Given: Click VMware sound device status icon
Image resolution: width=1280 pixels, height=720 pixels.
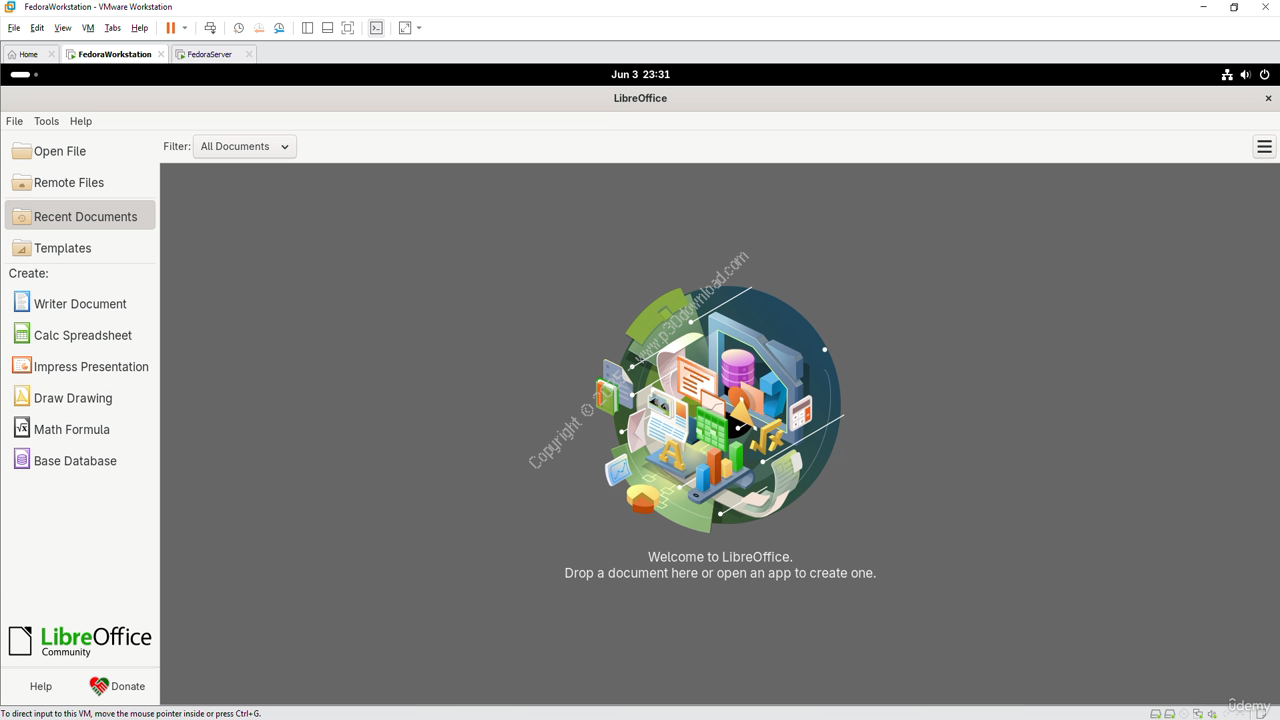Looking at the screenshot, I should pyautogui.click(x=1212, y=714).
